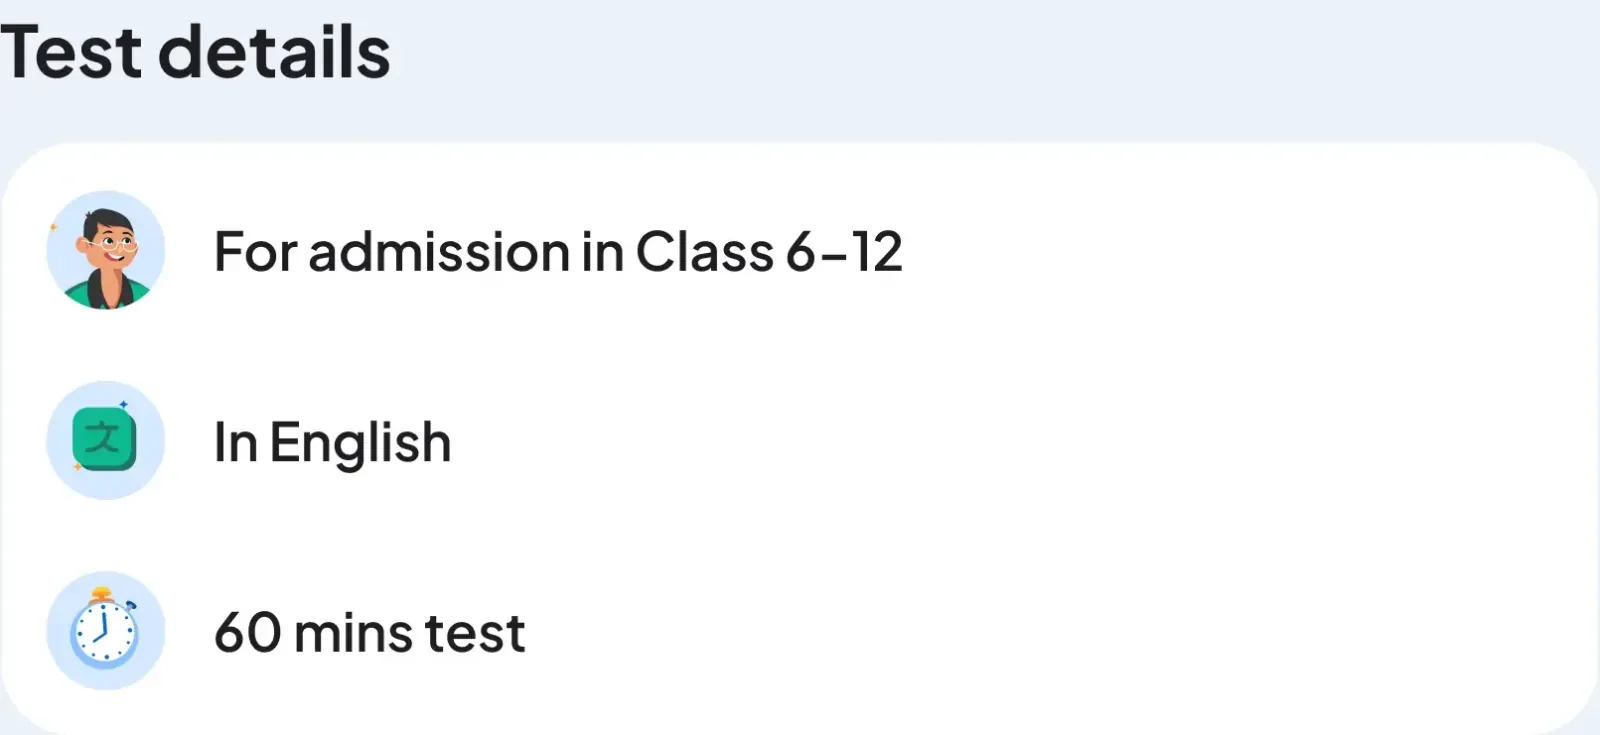Click the student's glasses in the avatar

pos(110,243)
